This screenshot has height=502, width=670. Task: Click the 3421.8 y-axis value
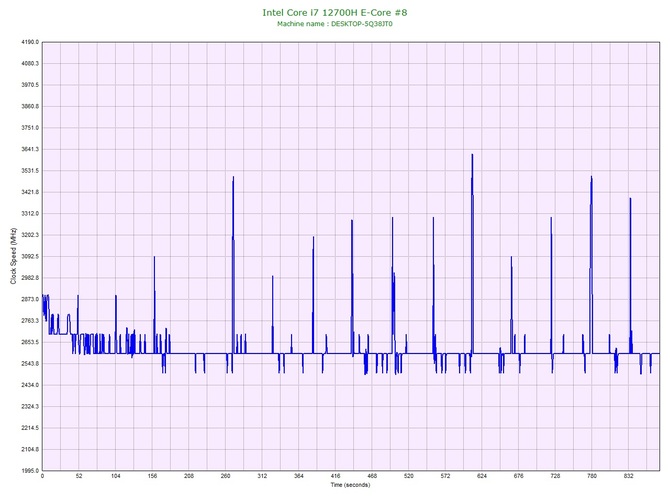click(x=30, y=192)
